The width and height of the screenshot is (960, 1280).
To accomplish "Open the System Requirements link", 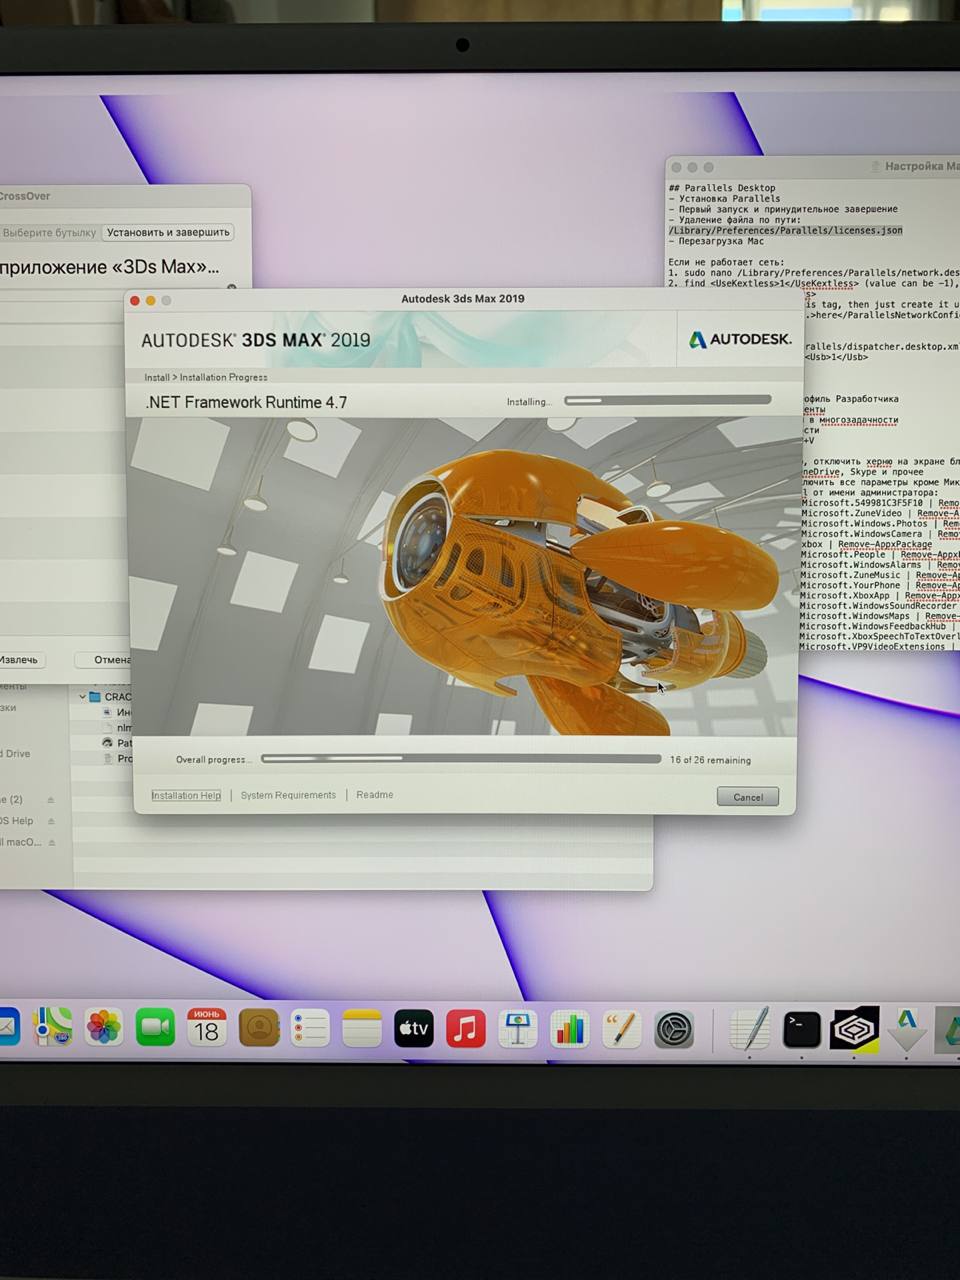I will [288, 795].
